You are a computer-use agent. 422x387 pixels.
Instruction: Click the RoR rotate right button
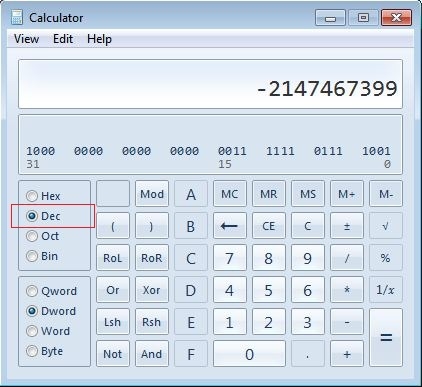click(x=152, y=258)
